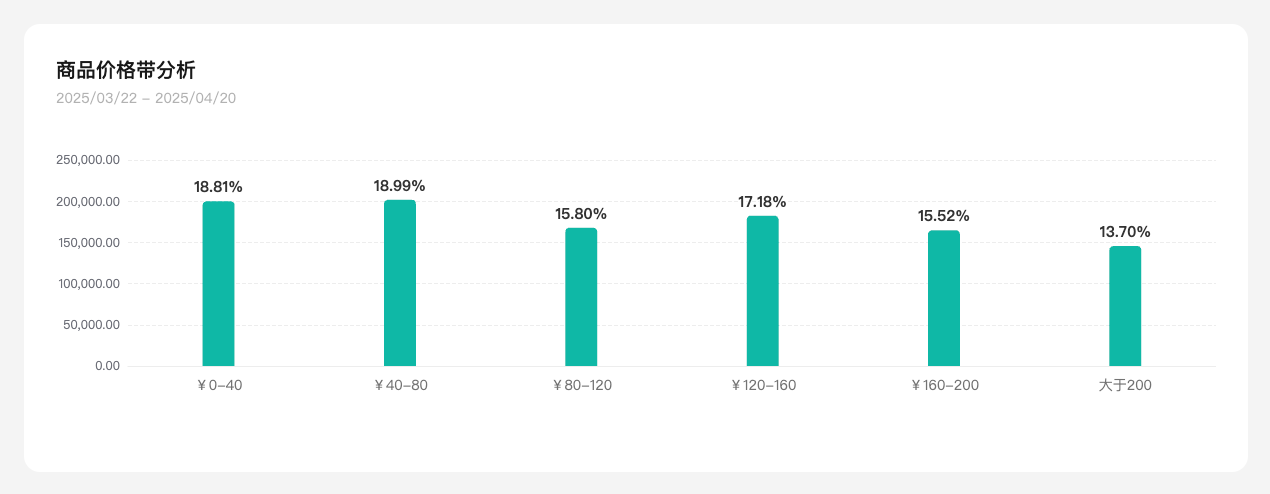Click the ¥160–200 bar

coord(943,298)
